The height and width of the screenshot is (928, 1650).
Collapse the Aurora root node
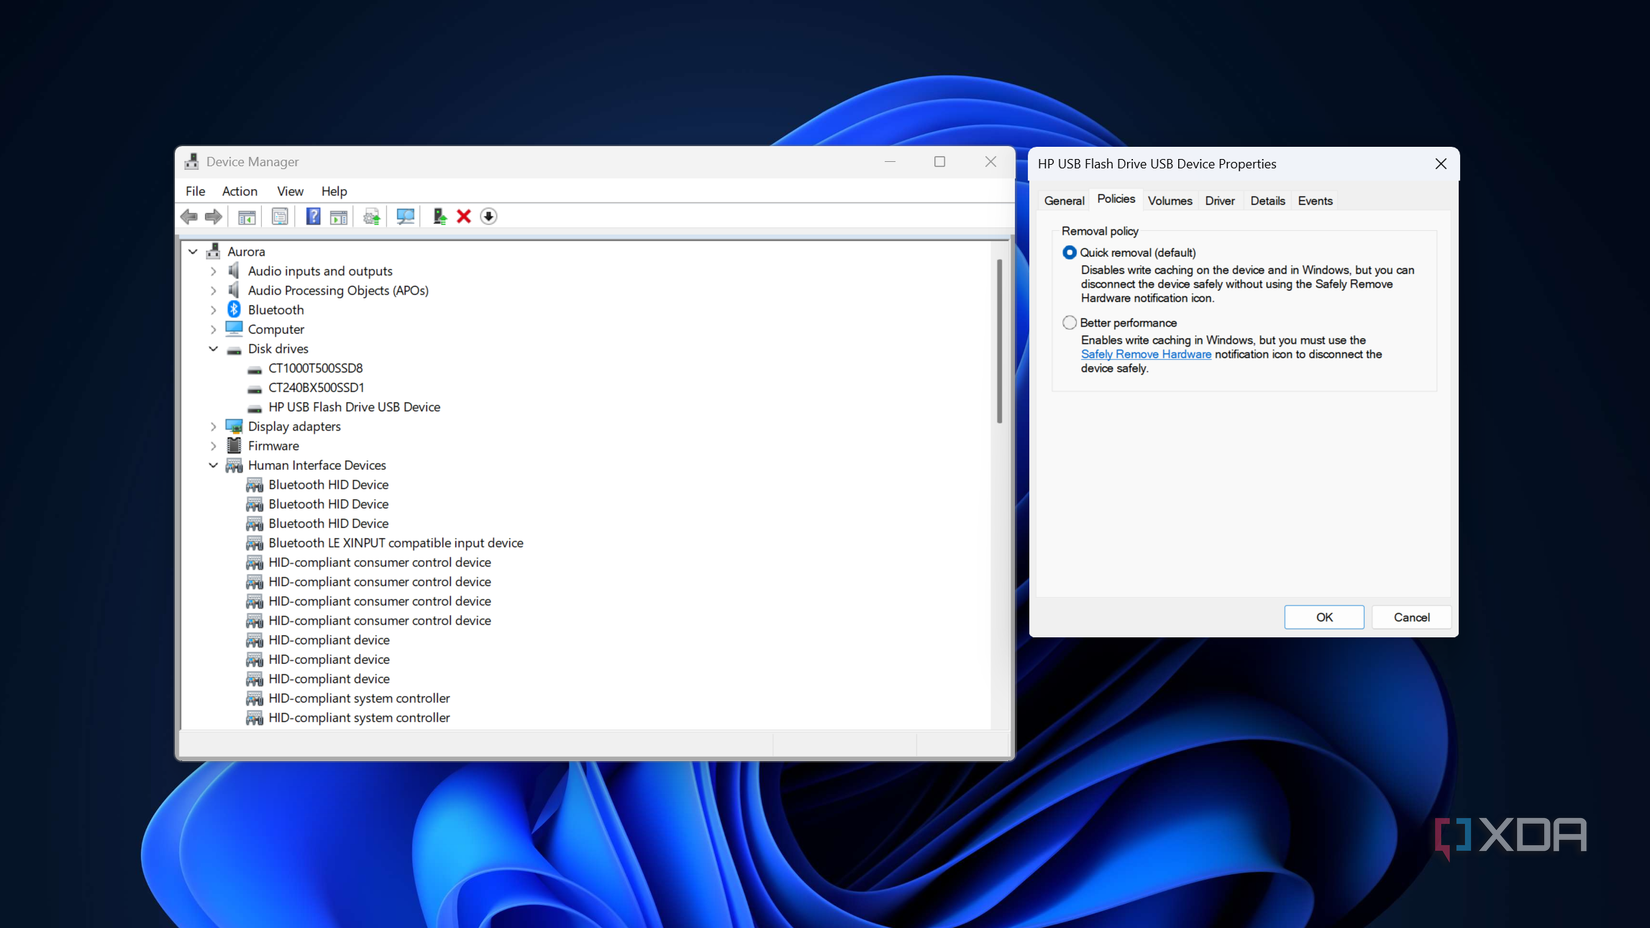(193, 252)
